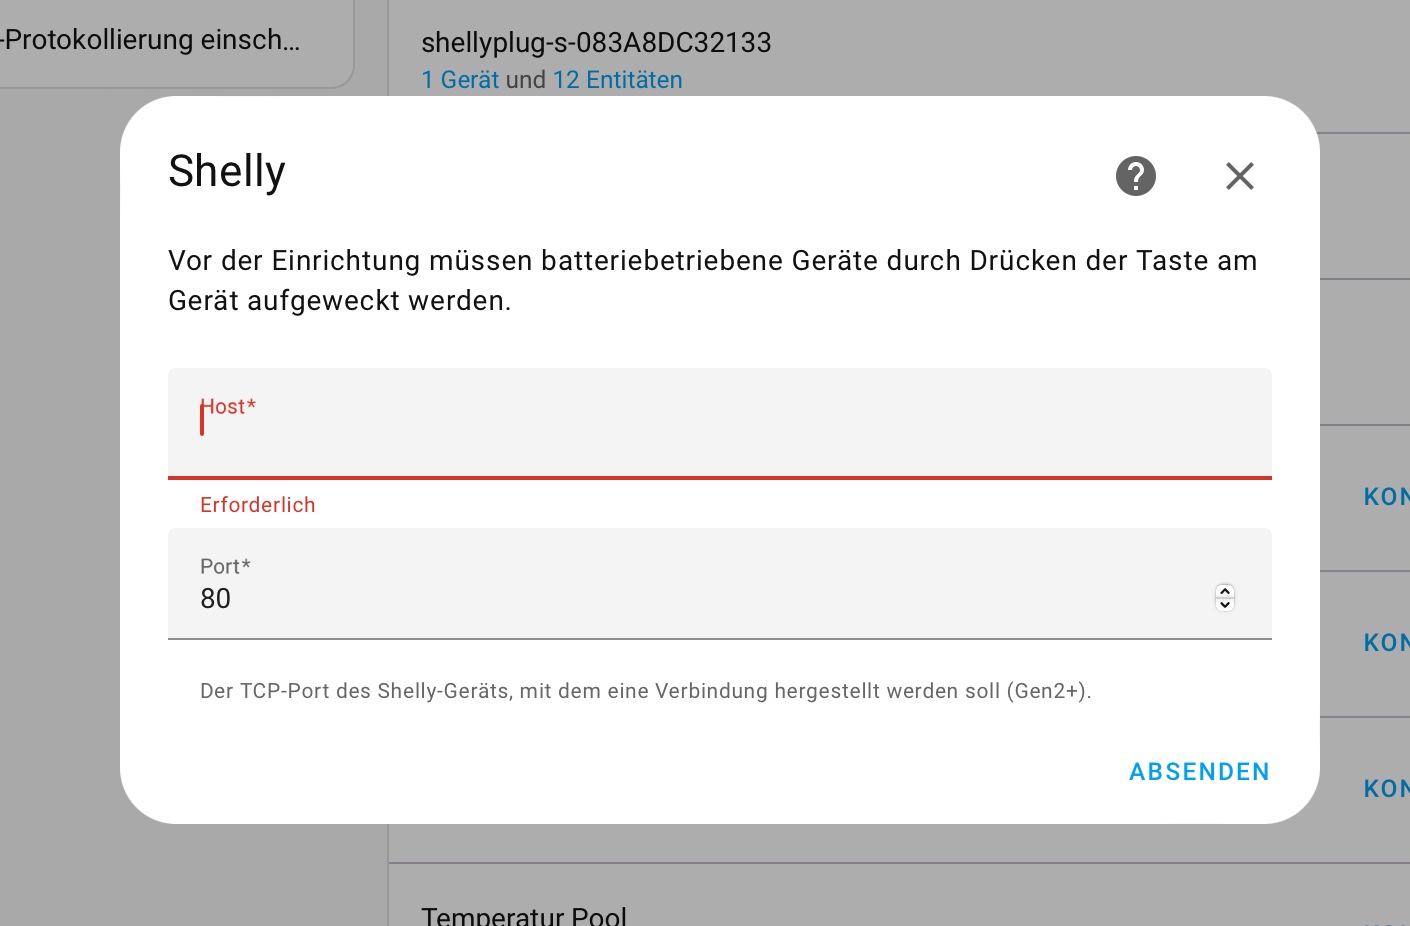This screenshot has height=926, width=1410.
Task: Click the Port* field label
Action: coord(225,566)
